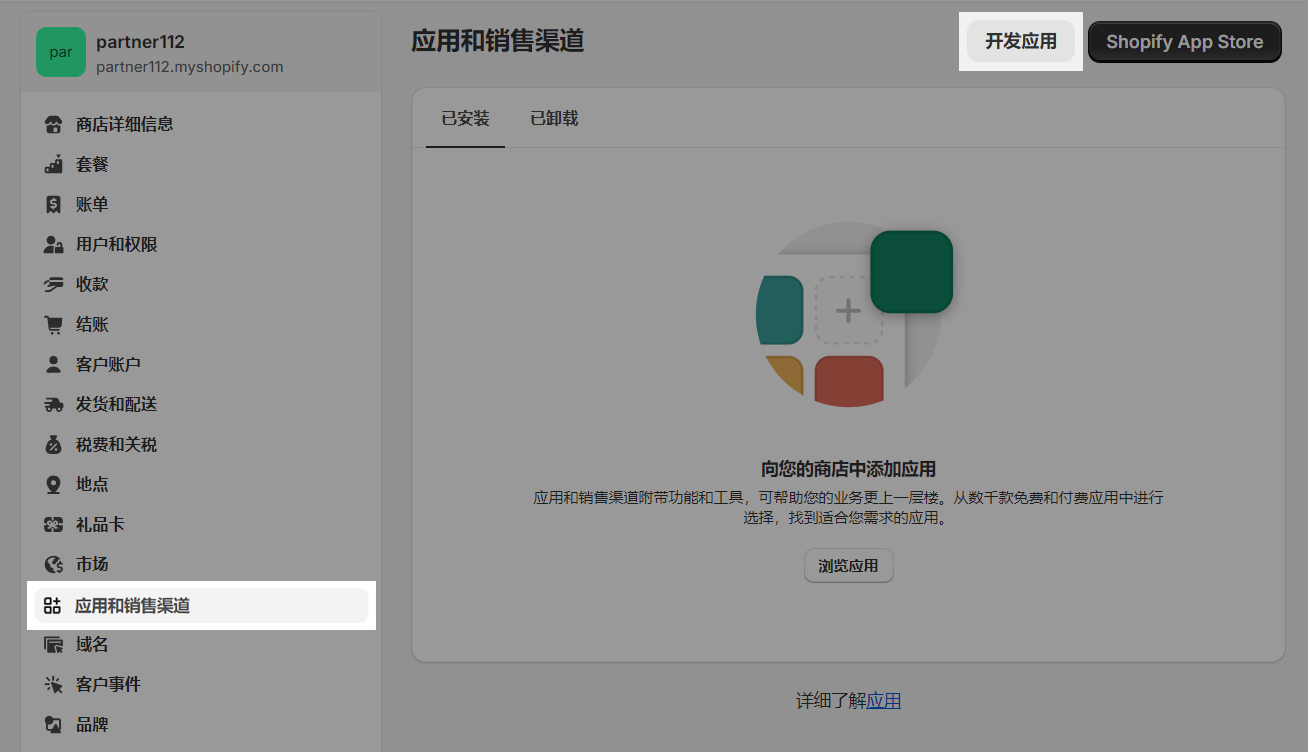Click the green 'par' store avatar

click(61, 52)
